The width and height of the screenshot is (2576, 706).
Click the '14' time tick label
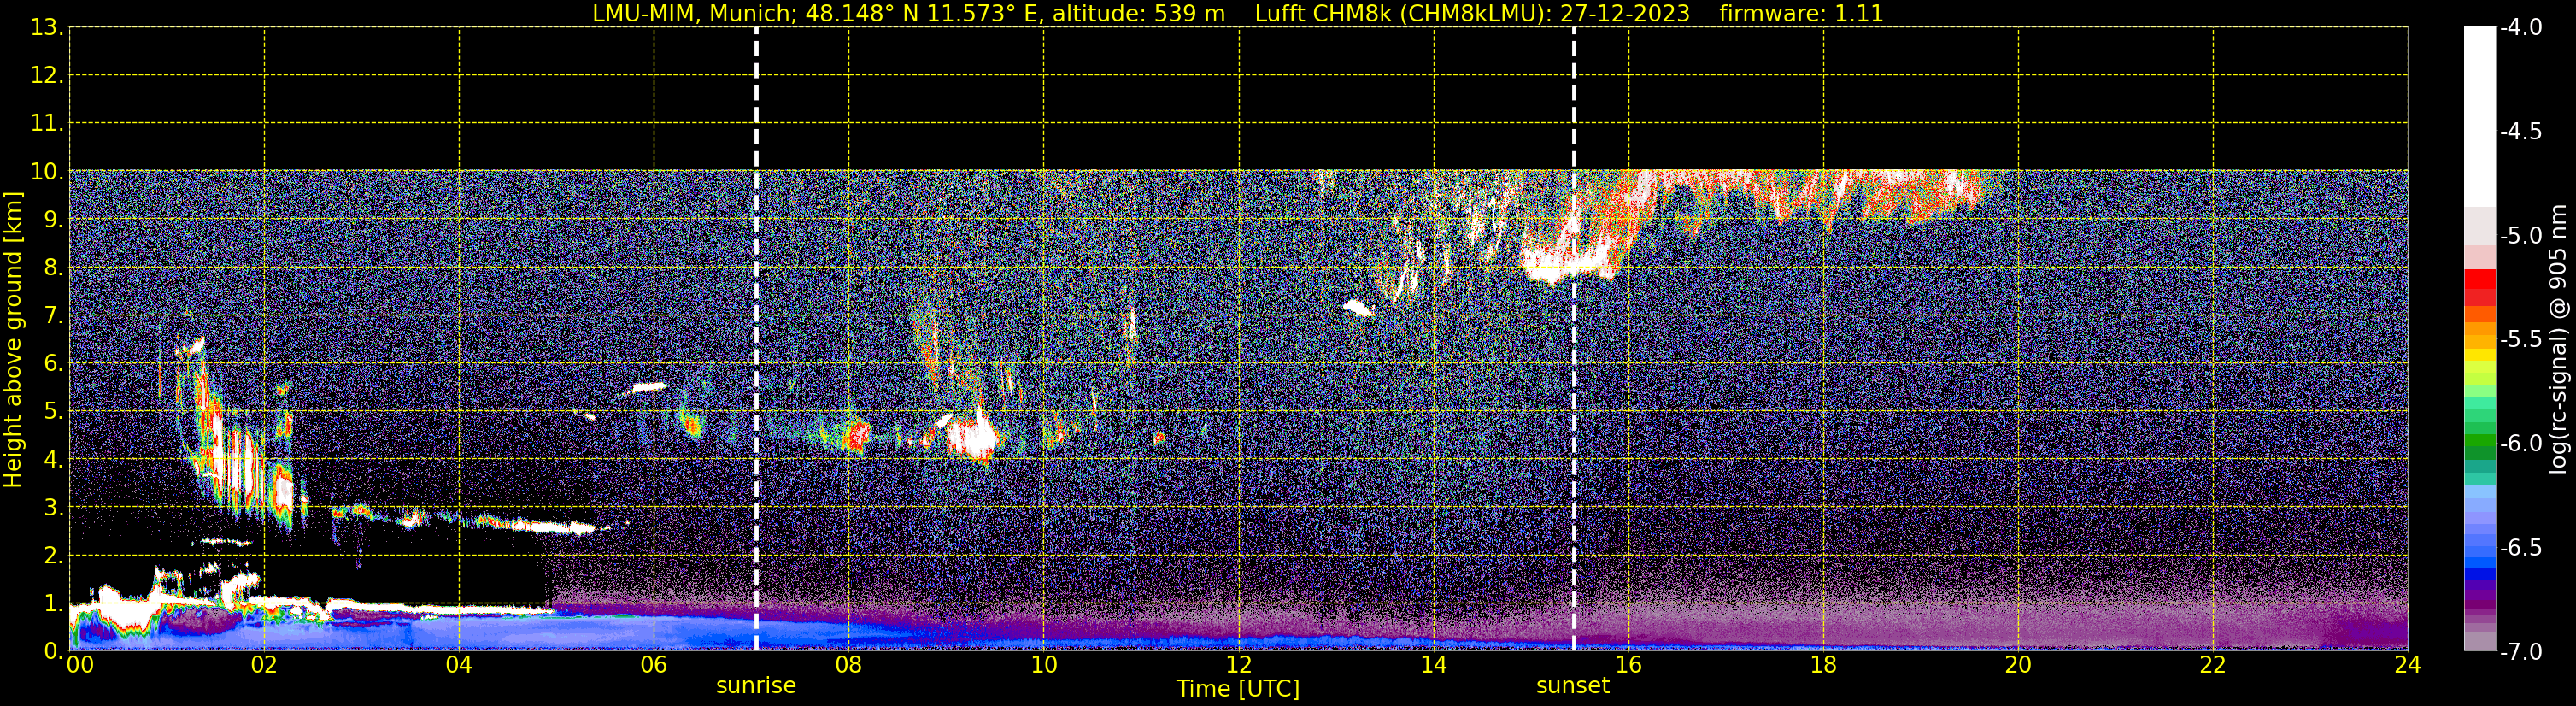tap(1434, 665)
